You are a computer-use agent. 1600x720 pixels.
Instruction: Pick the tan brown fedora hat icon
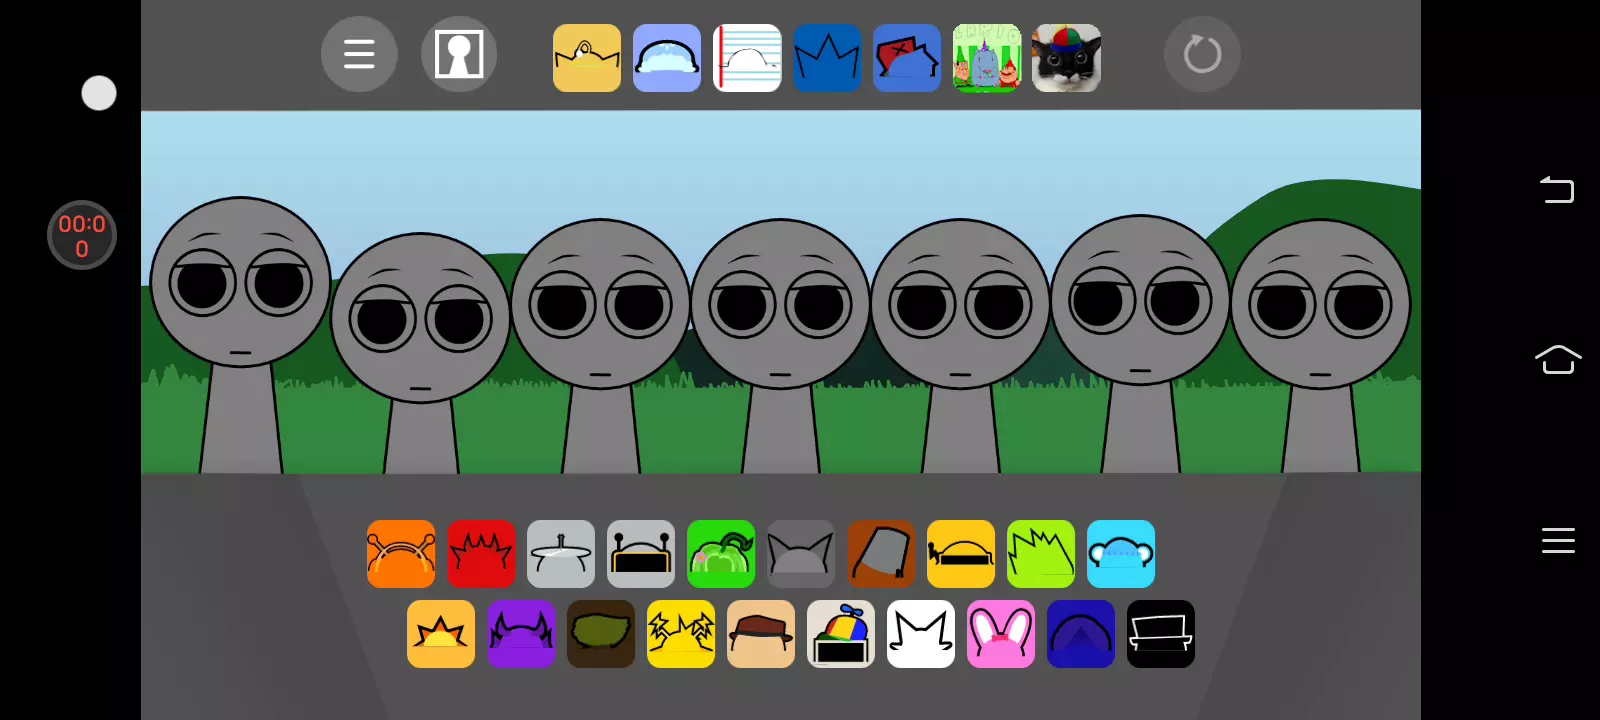coord(761,634)
